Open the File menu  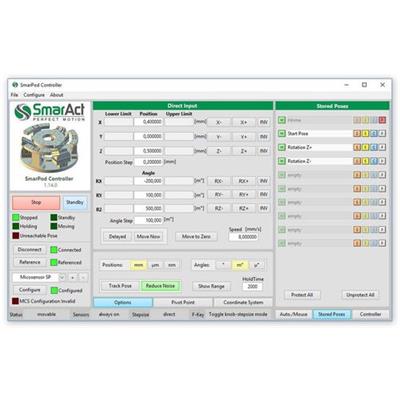[x=14, y=95]
